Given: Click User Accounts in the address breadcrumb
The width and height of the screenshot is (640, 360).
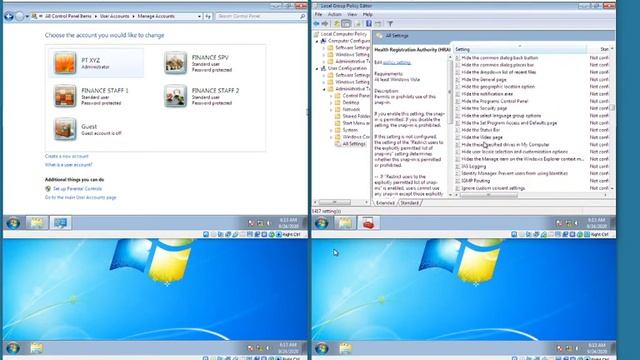Looking at the screenshot, I should coord(115,16).
